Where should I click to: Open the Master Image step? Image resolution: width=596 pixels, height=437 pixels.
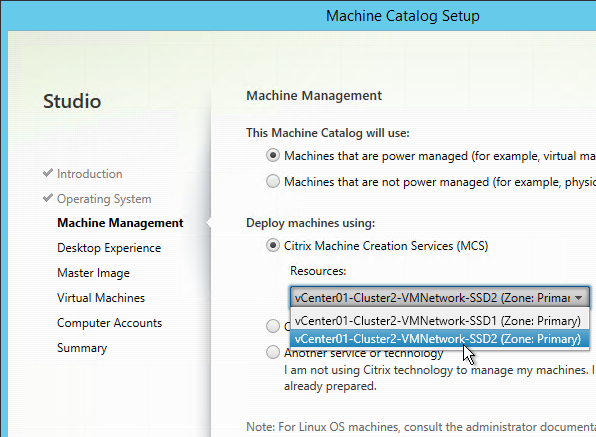click(94, 273)
